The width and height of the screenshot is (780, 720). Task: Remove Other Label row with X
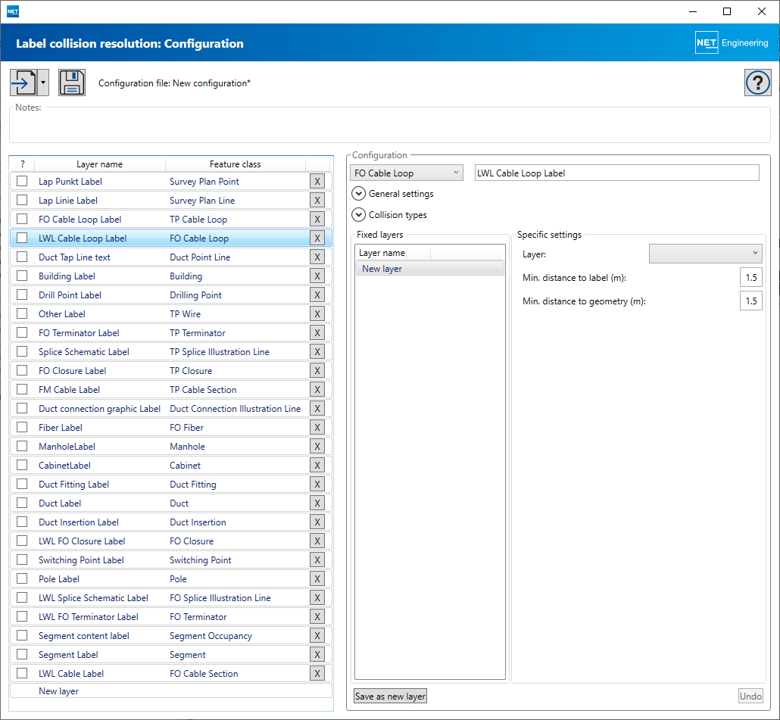point(317,313)
